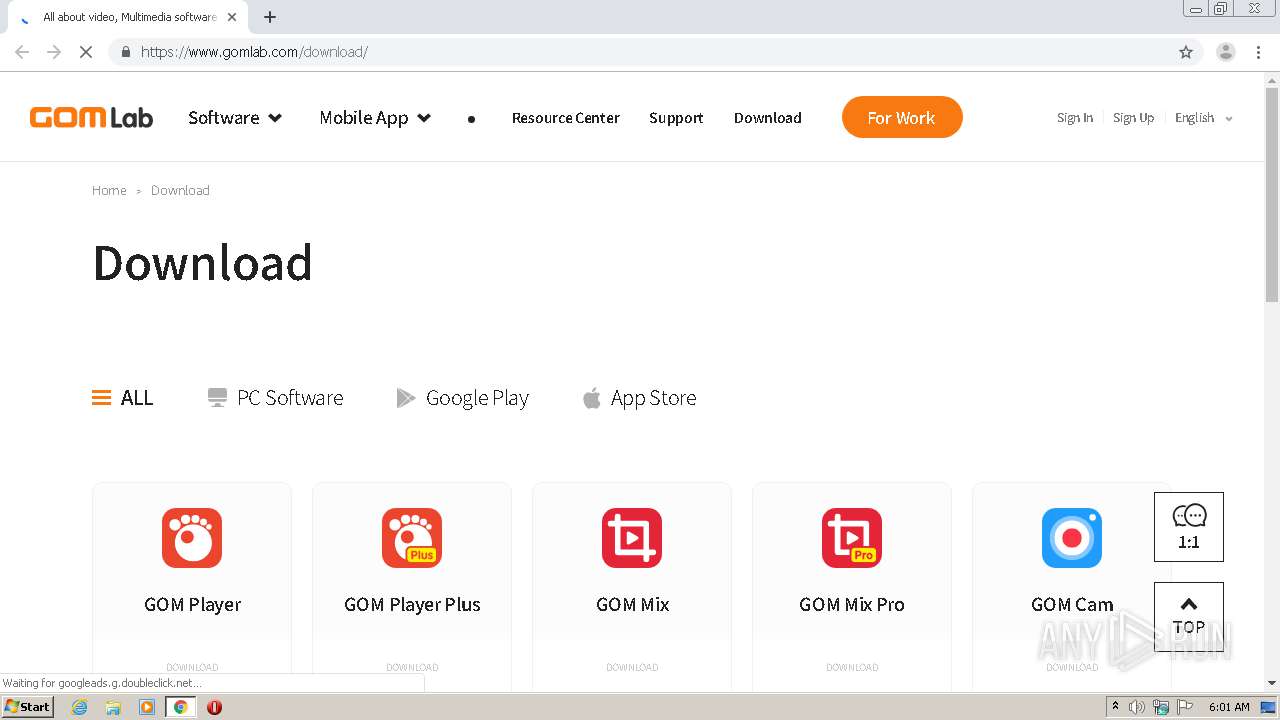Click the GOM Cam title text
Viewport: 1280px width, 720px height.
tap(1072, 604)
